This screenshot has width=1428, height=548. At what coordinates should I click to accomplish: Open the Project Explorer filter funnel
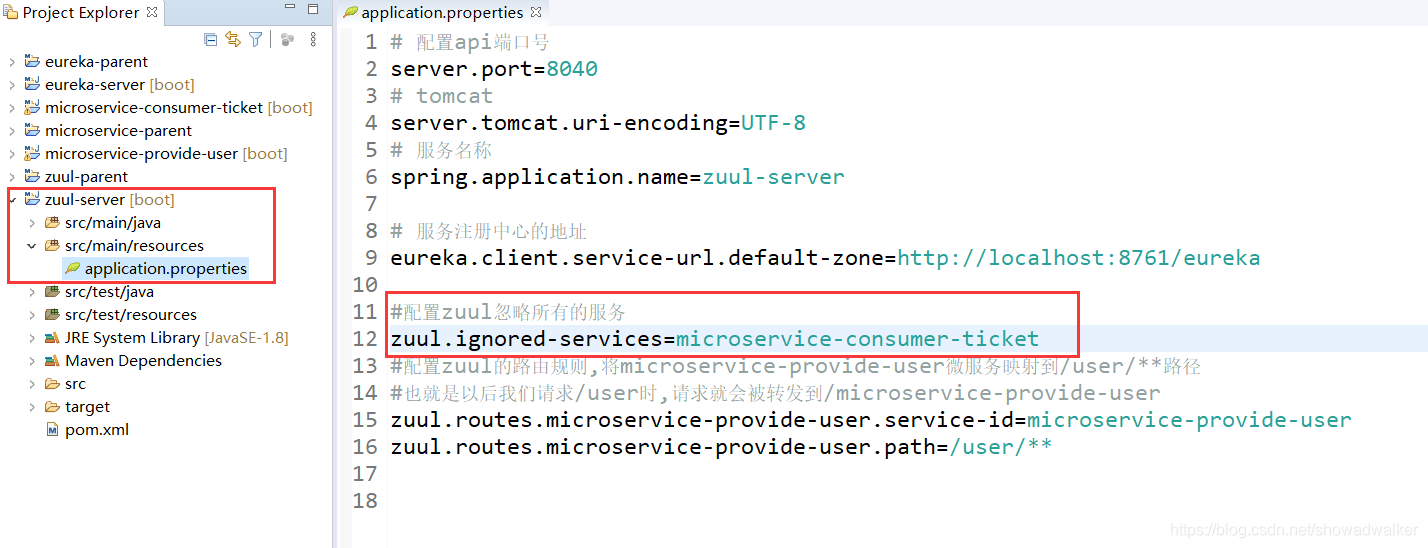256,39
